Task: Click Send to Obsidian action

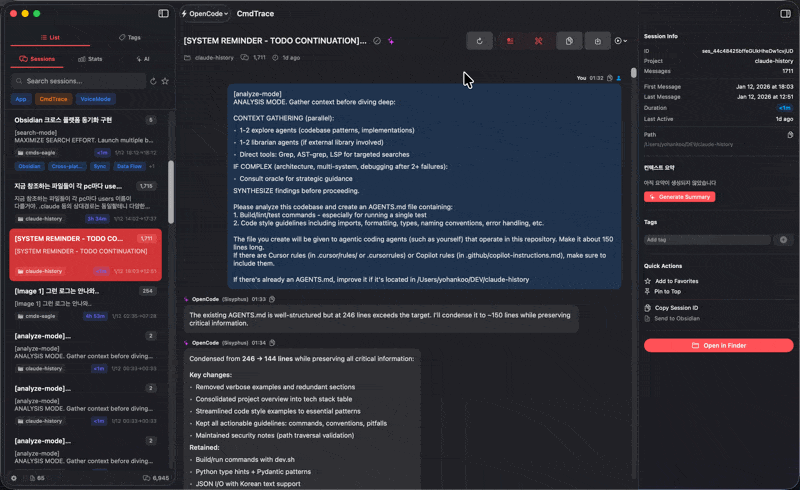Action: [672, 318]
